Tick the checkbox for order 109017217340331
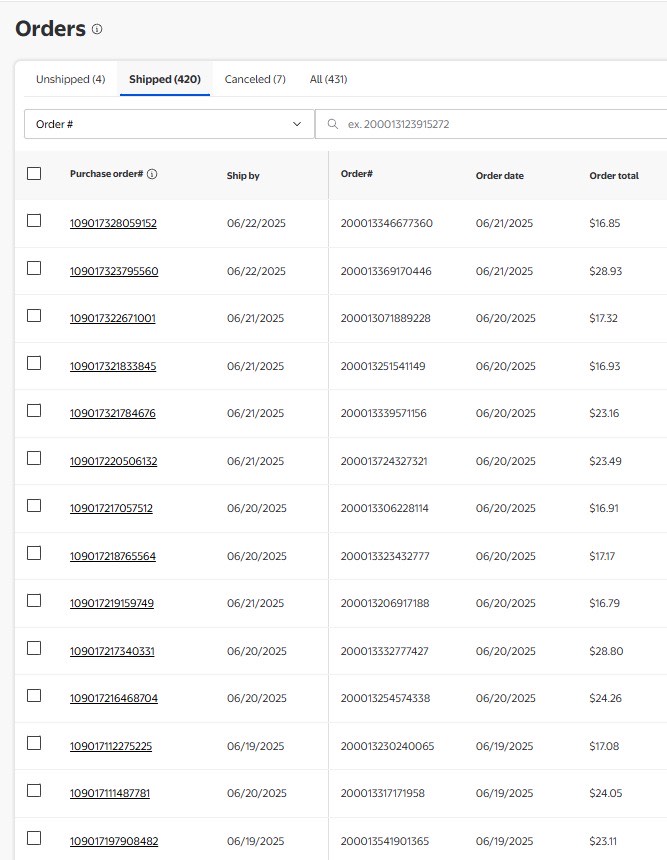667x860 pixels. (x=34, y=648)
